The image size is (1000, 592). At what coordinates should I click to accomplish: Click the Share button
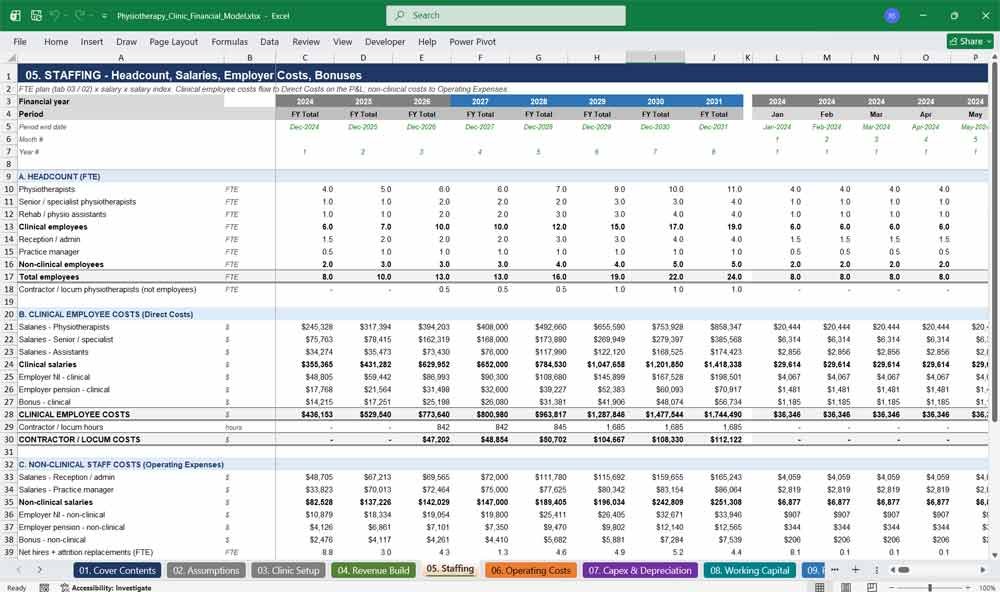(970, 41)
